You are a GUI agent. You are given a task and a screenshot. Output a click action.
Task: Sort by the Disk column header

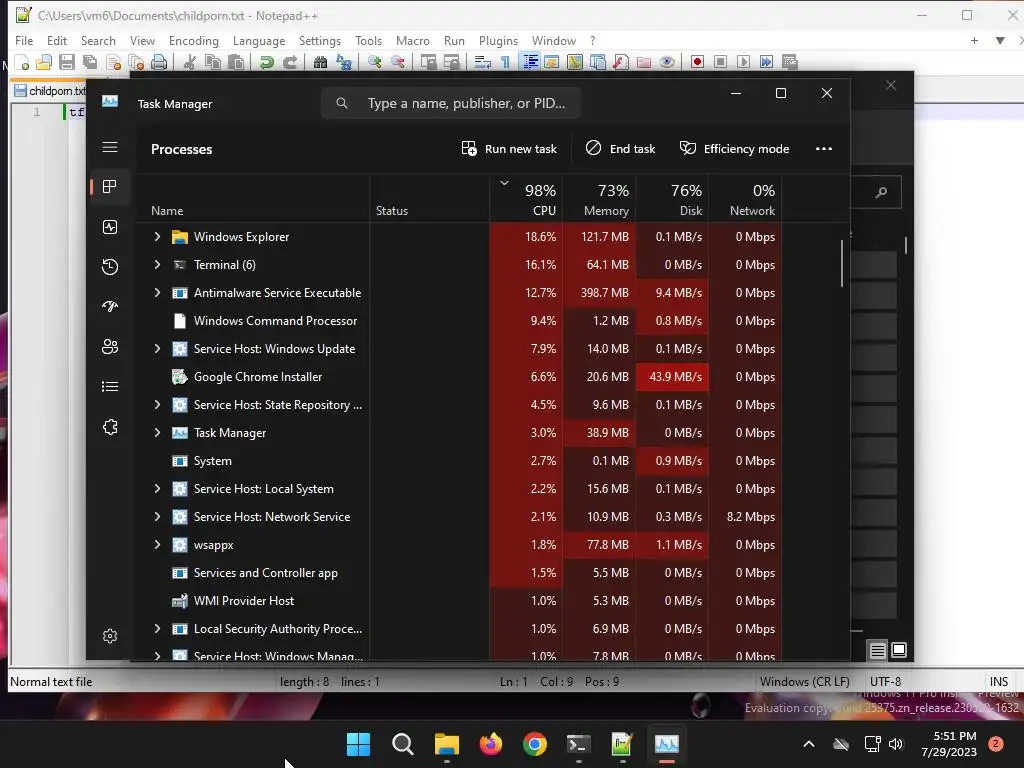coord(673,199)
